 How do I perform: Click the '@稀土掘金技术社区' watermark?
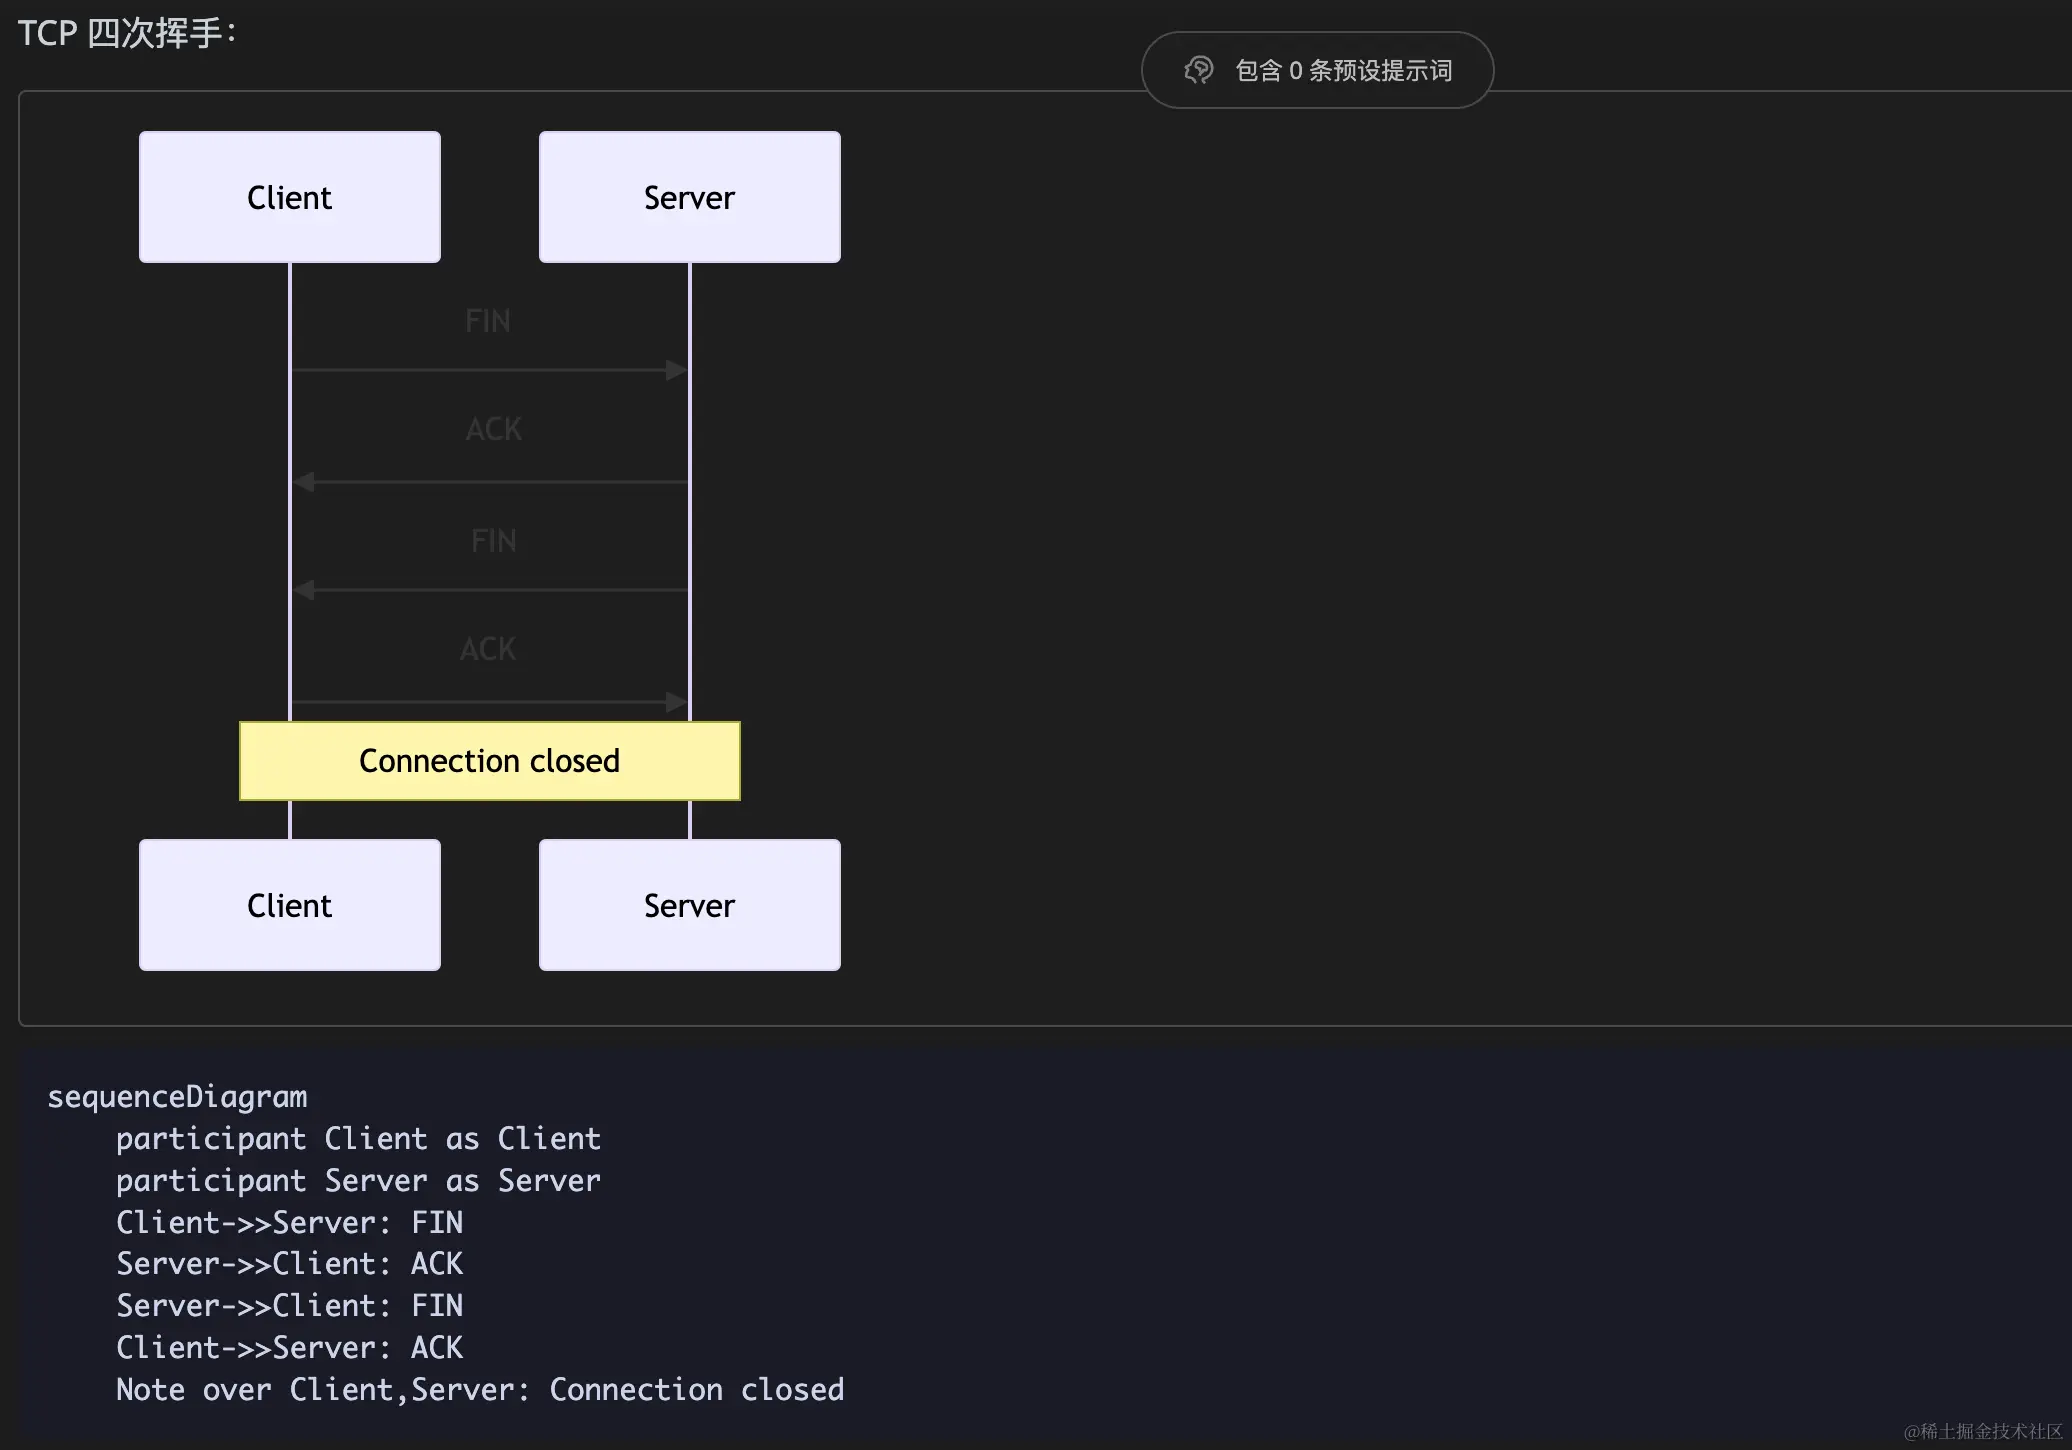1982,1431
